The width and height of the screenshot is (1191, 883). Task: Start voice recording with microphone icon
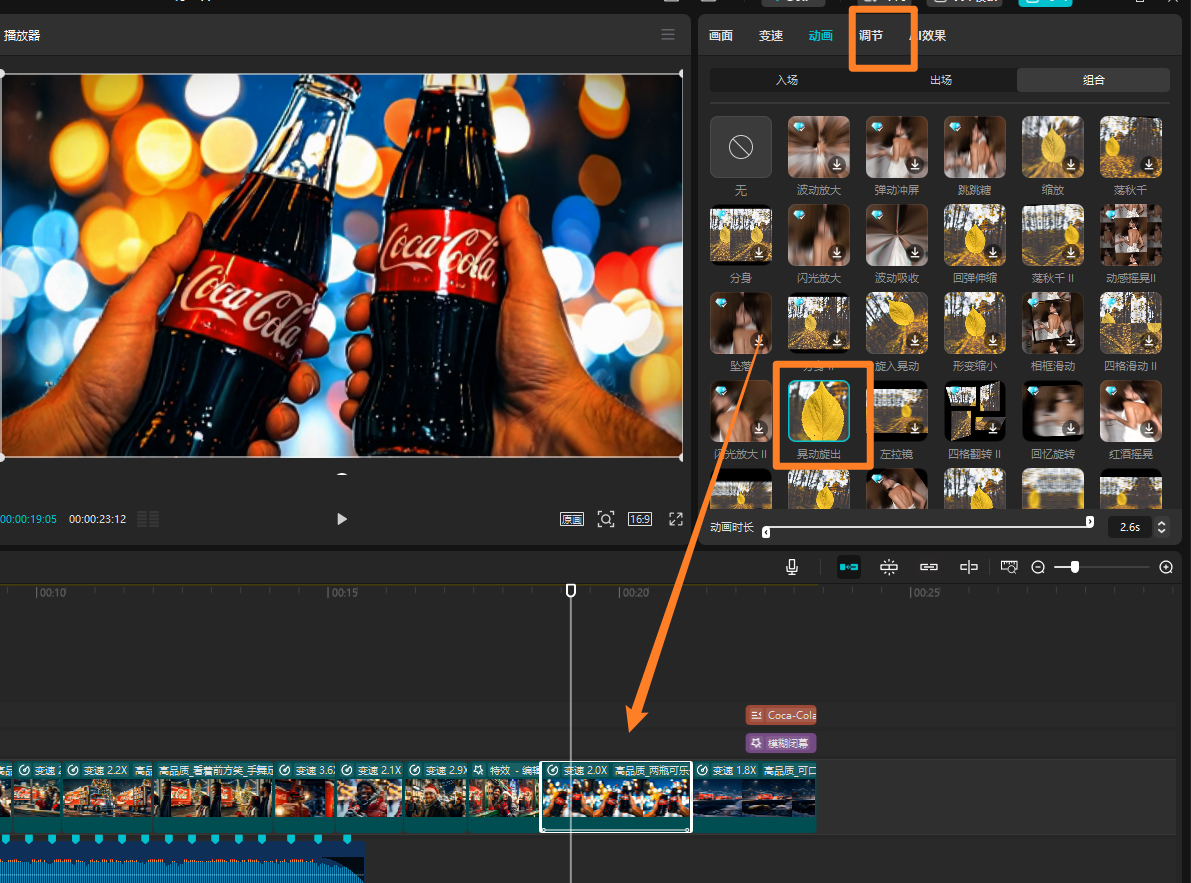coord(791,567)
